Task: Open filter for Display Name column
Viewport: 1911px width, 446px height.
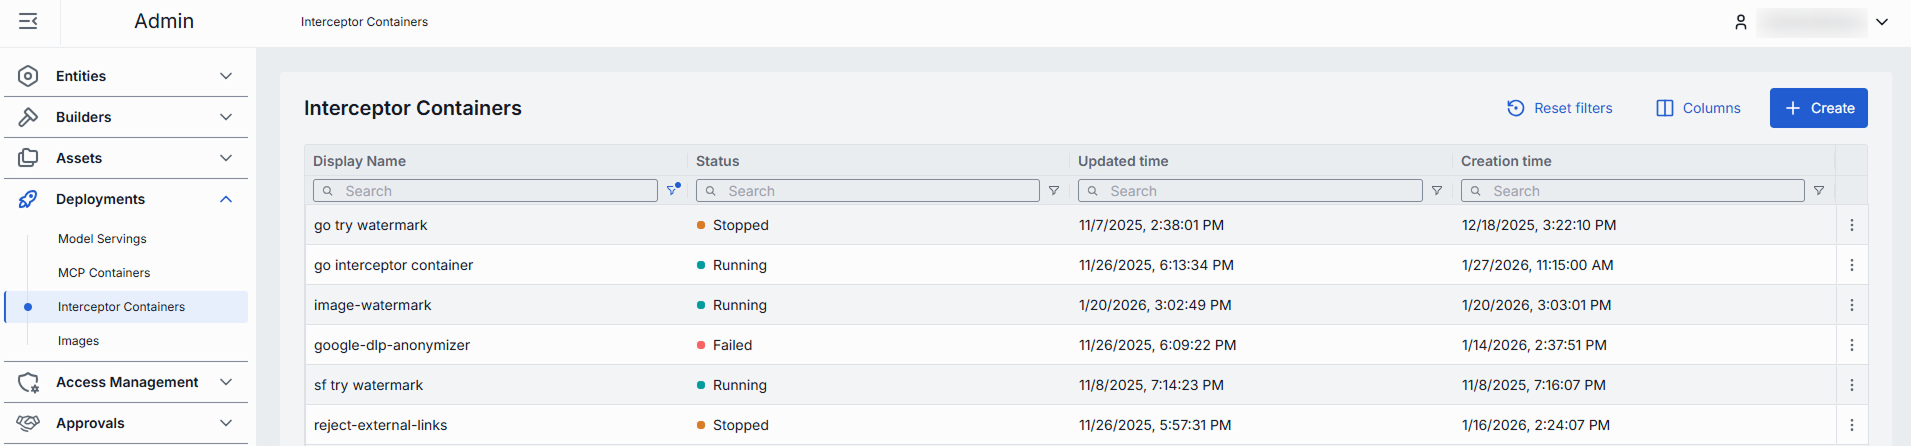Action: pyautogui.click(x=673, y=190)
